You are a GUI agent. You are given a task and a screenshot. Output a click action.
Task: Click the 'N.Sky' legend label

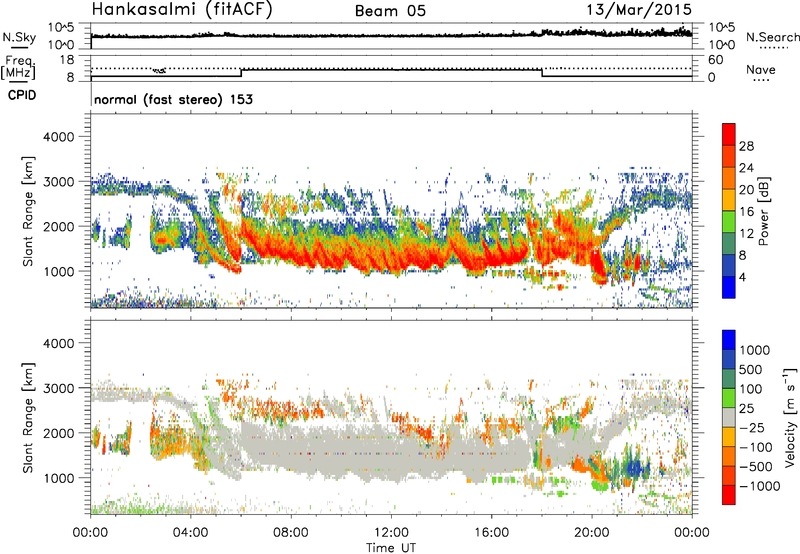coord(19,37)
